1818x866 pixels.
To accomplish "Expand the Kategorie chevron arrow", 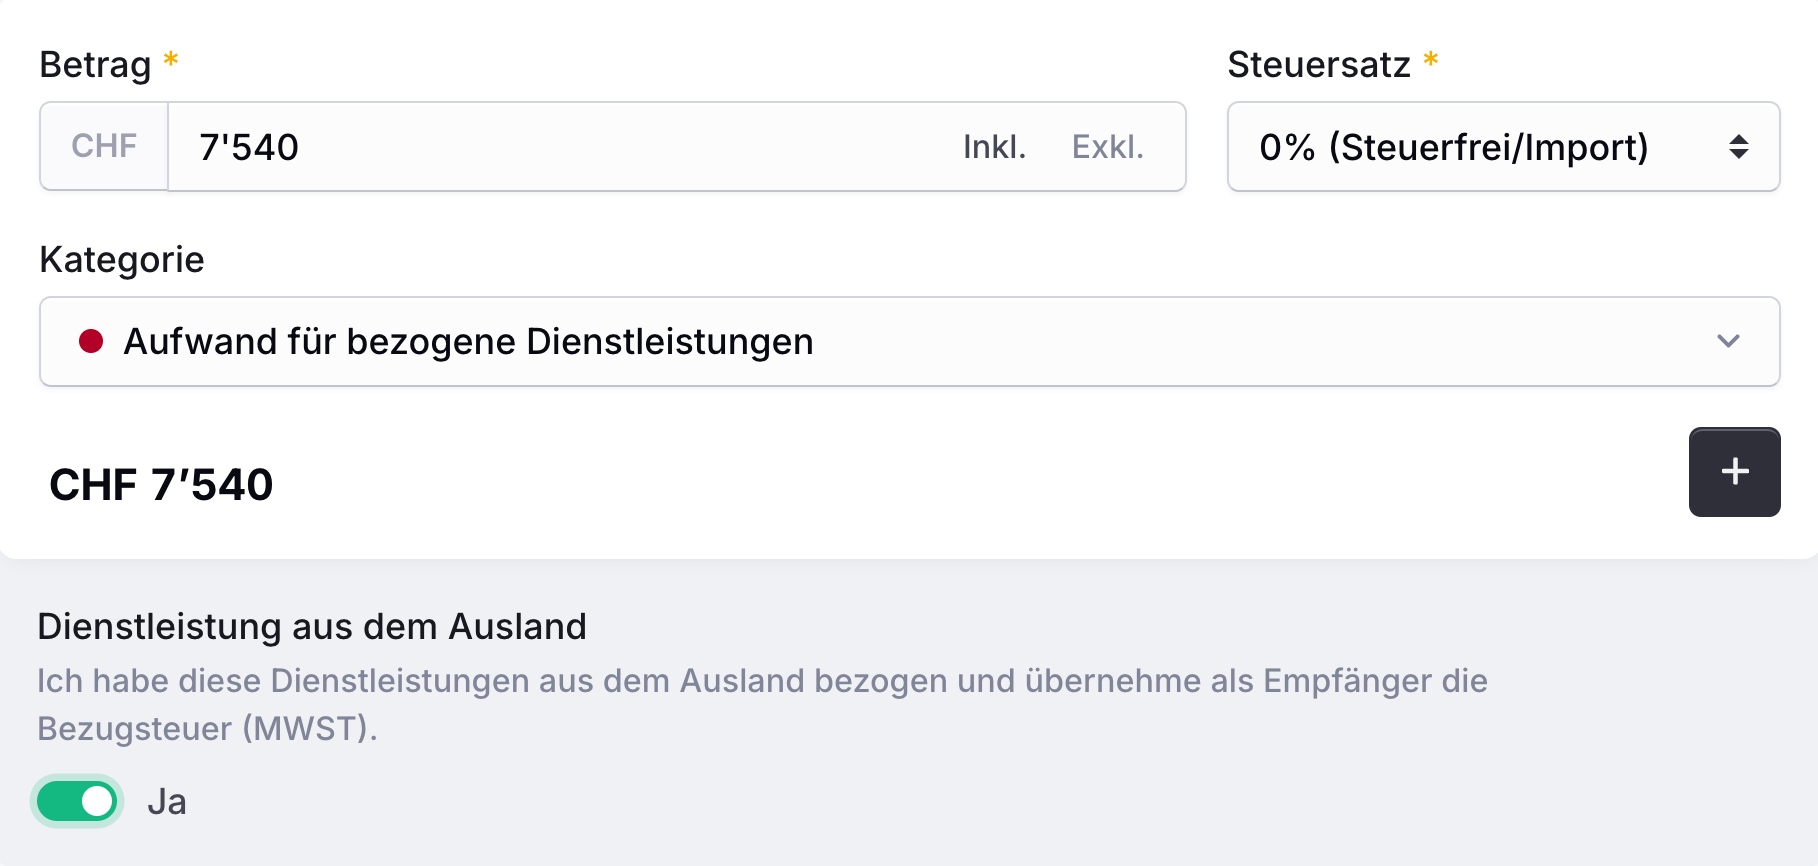I will [1728, 341].
